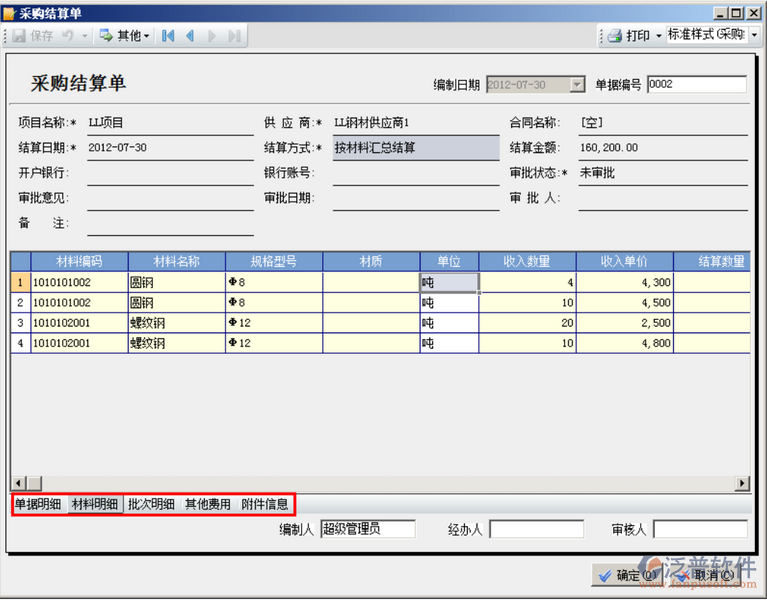
Task: Click the horizontal scrollbar right arrow
Action: coord(742,483)
